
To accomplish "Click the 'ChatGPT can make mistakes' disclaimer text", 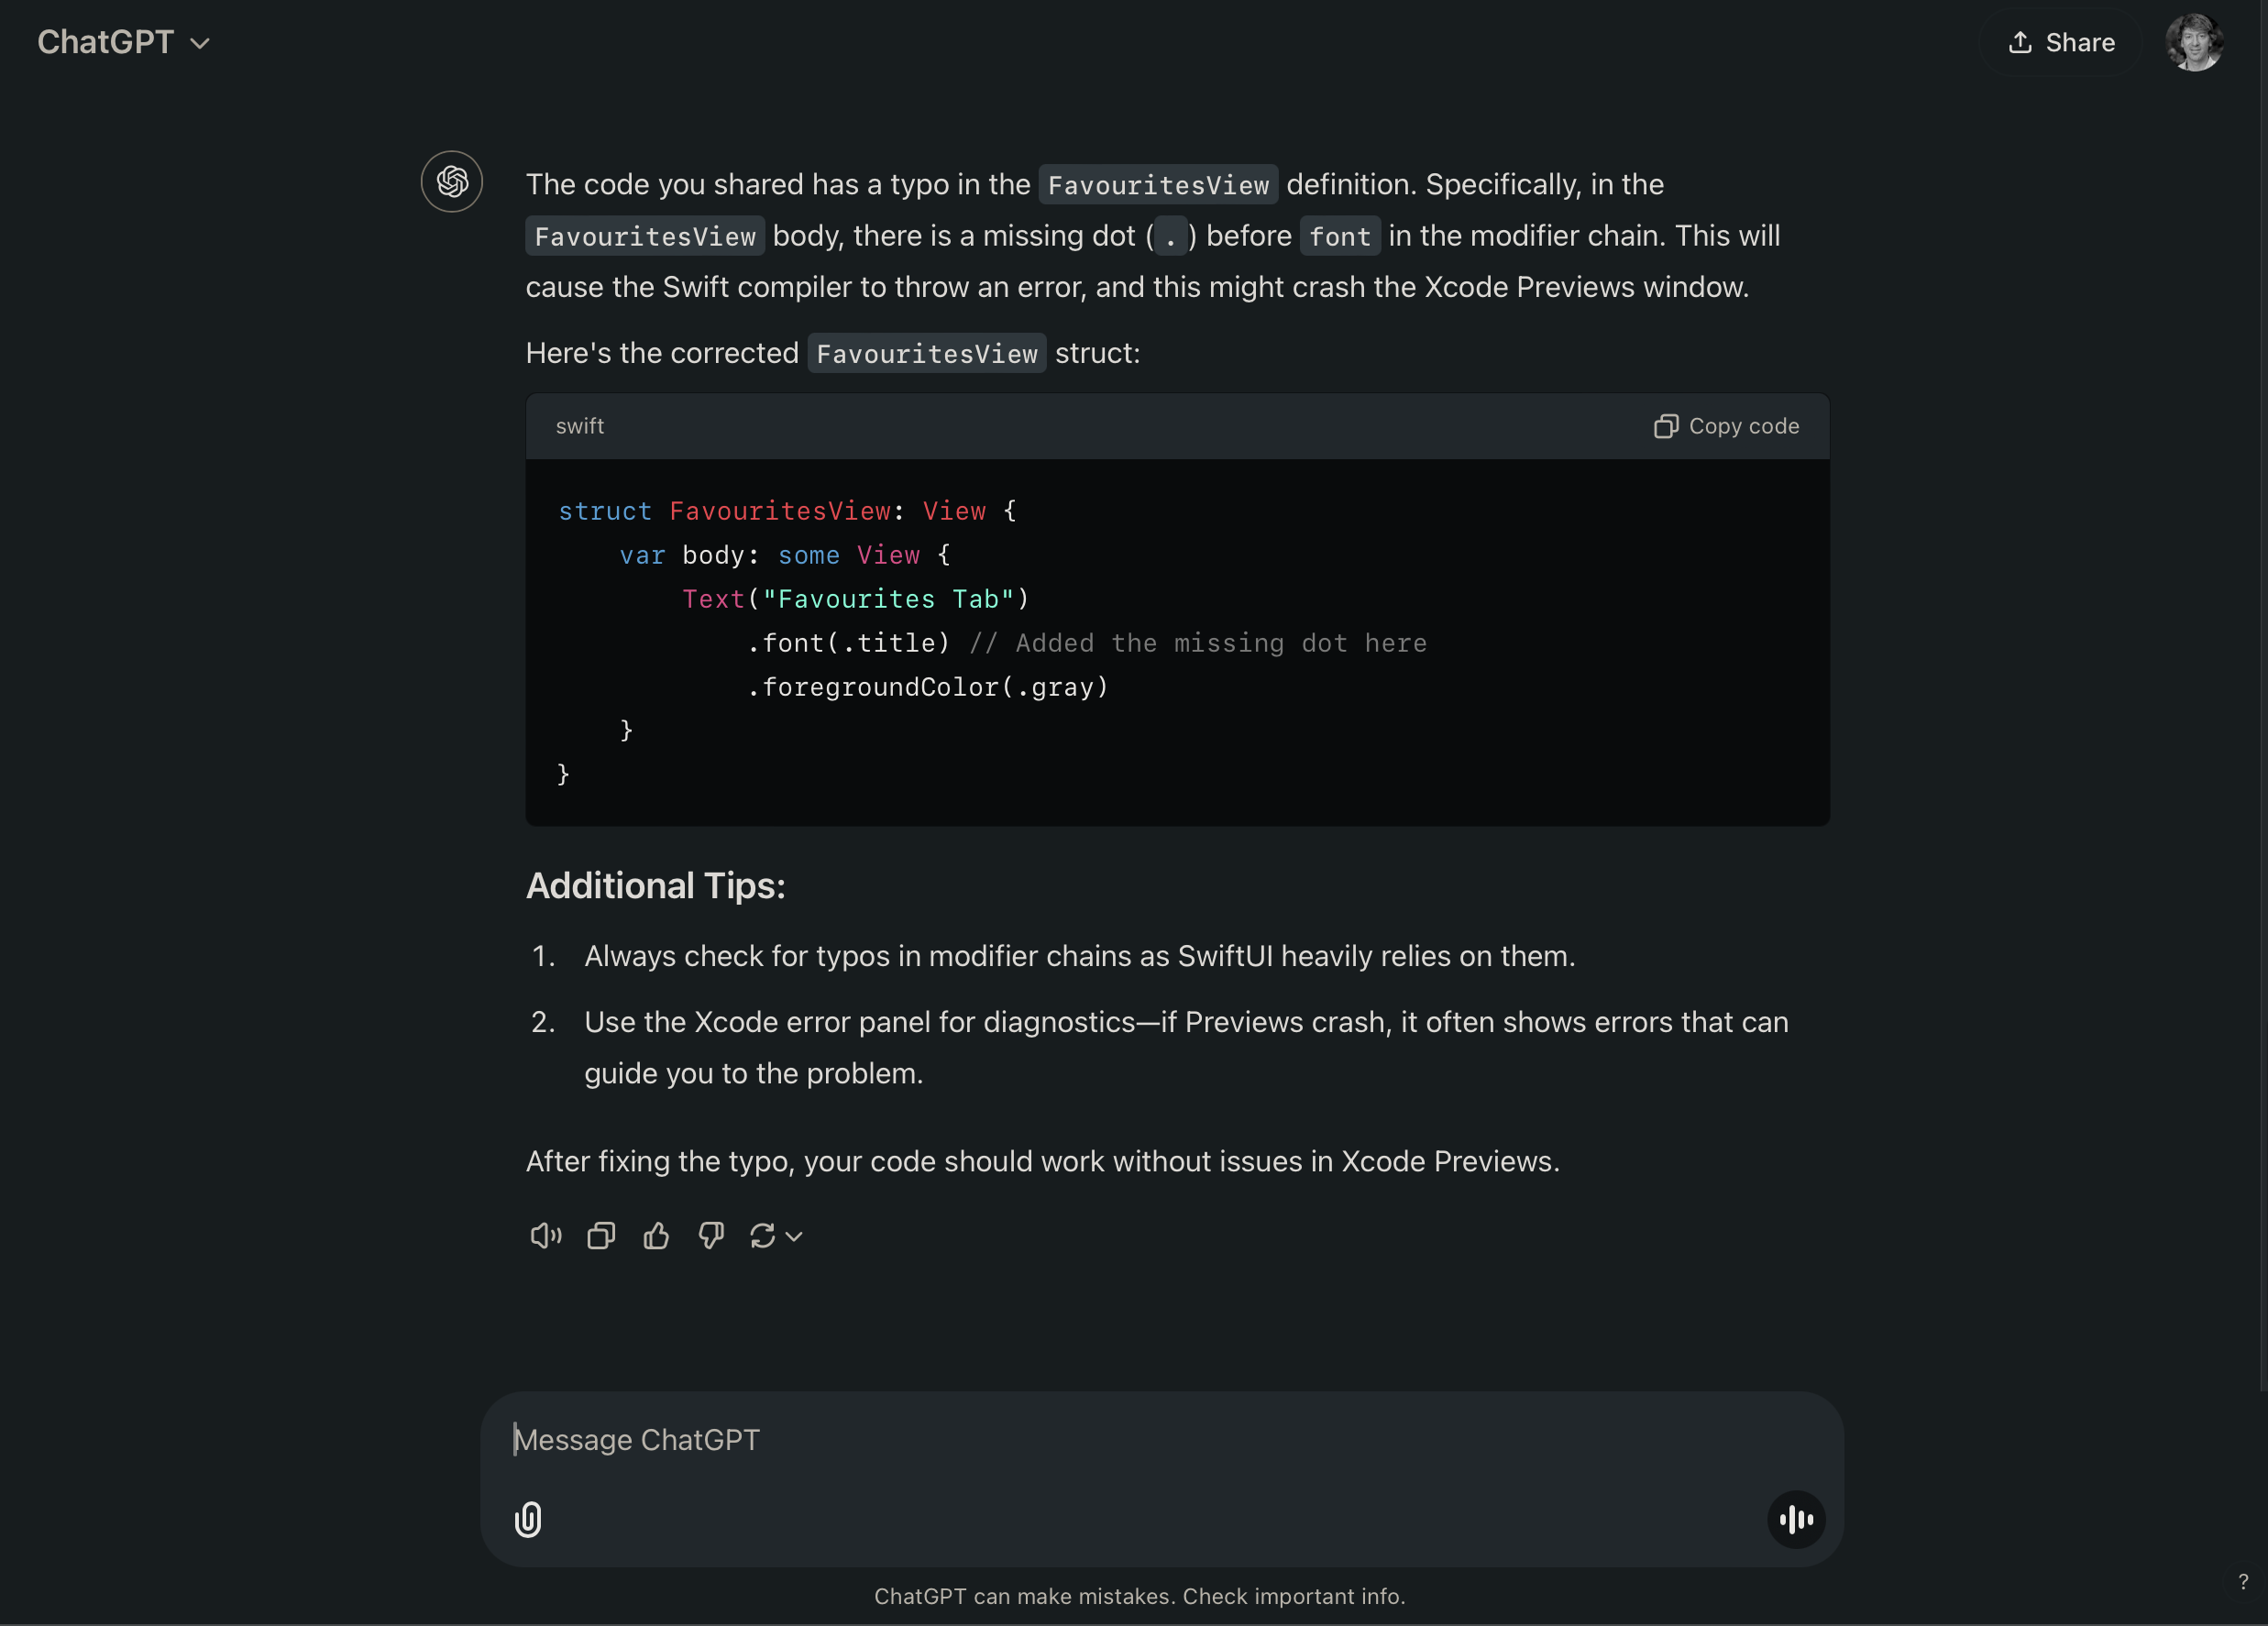I will 1139,1596.
